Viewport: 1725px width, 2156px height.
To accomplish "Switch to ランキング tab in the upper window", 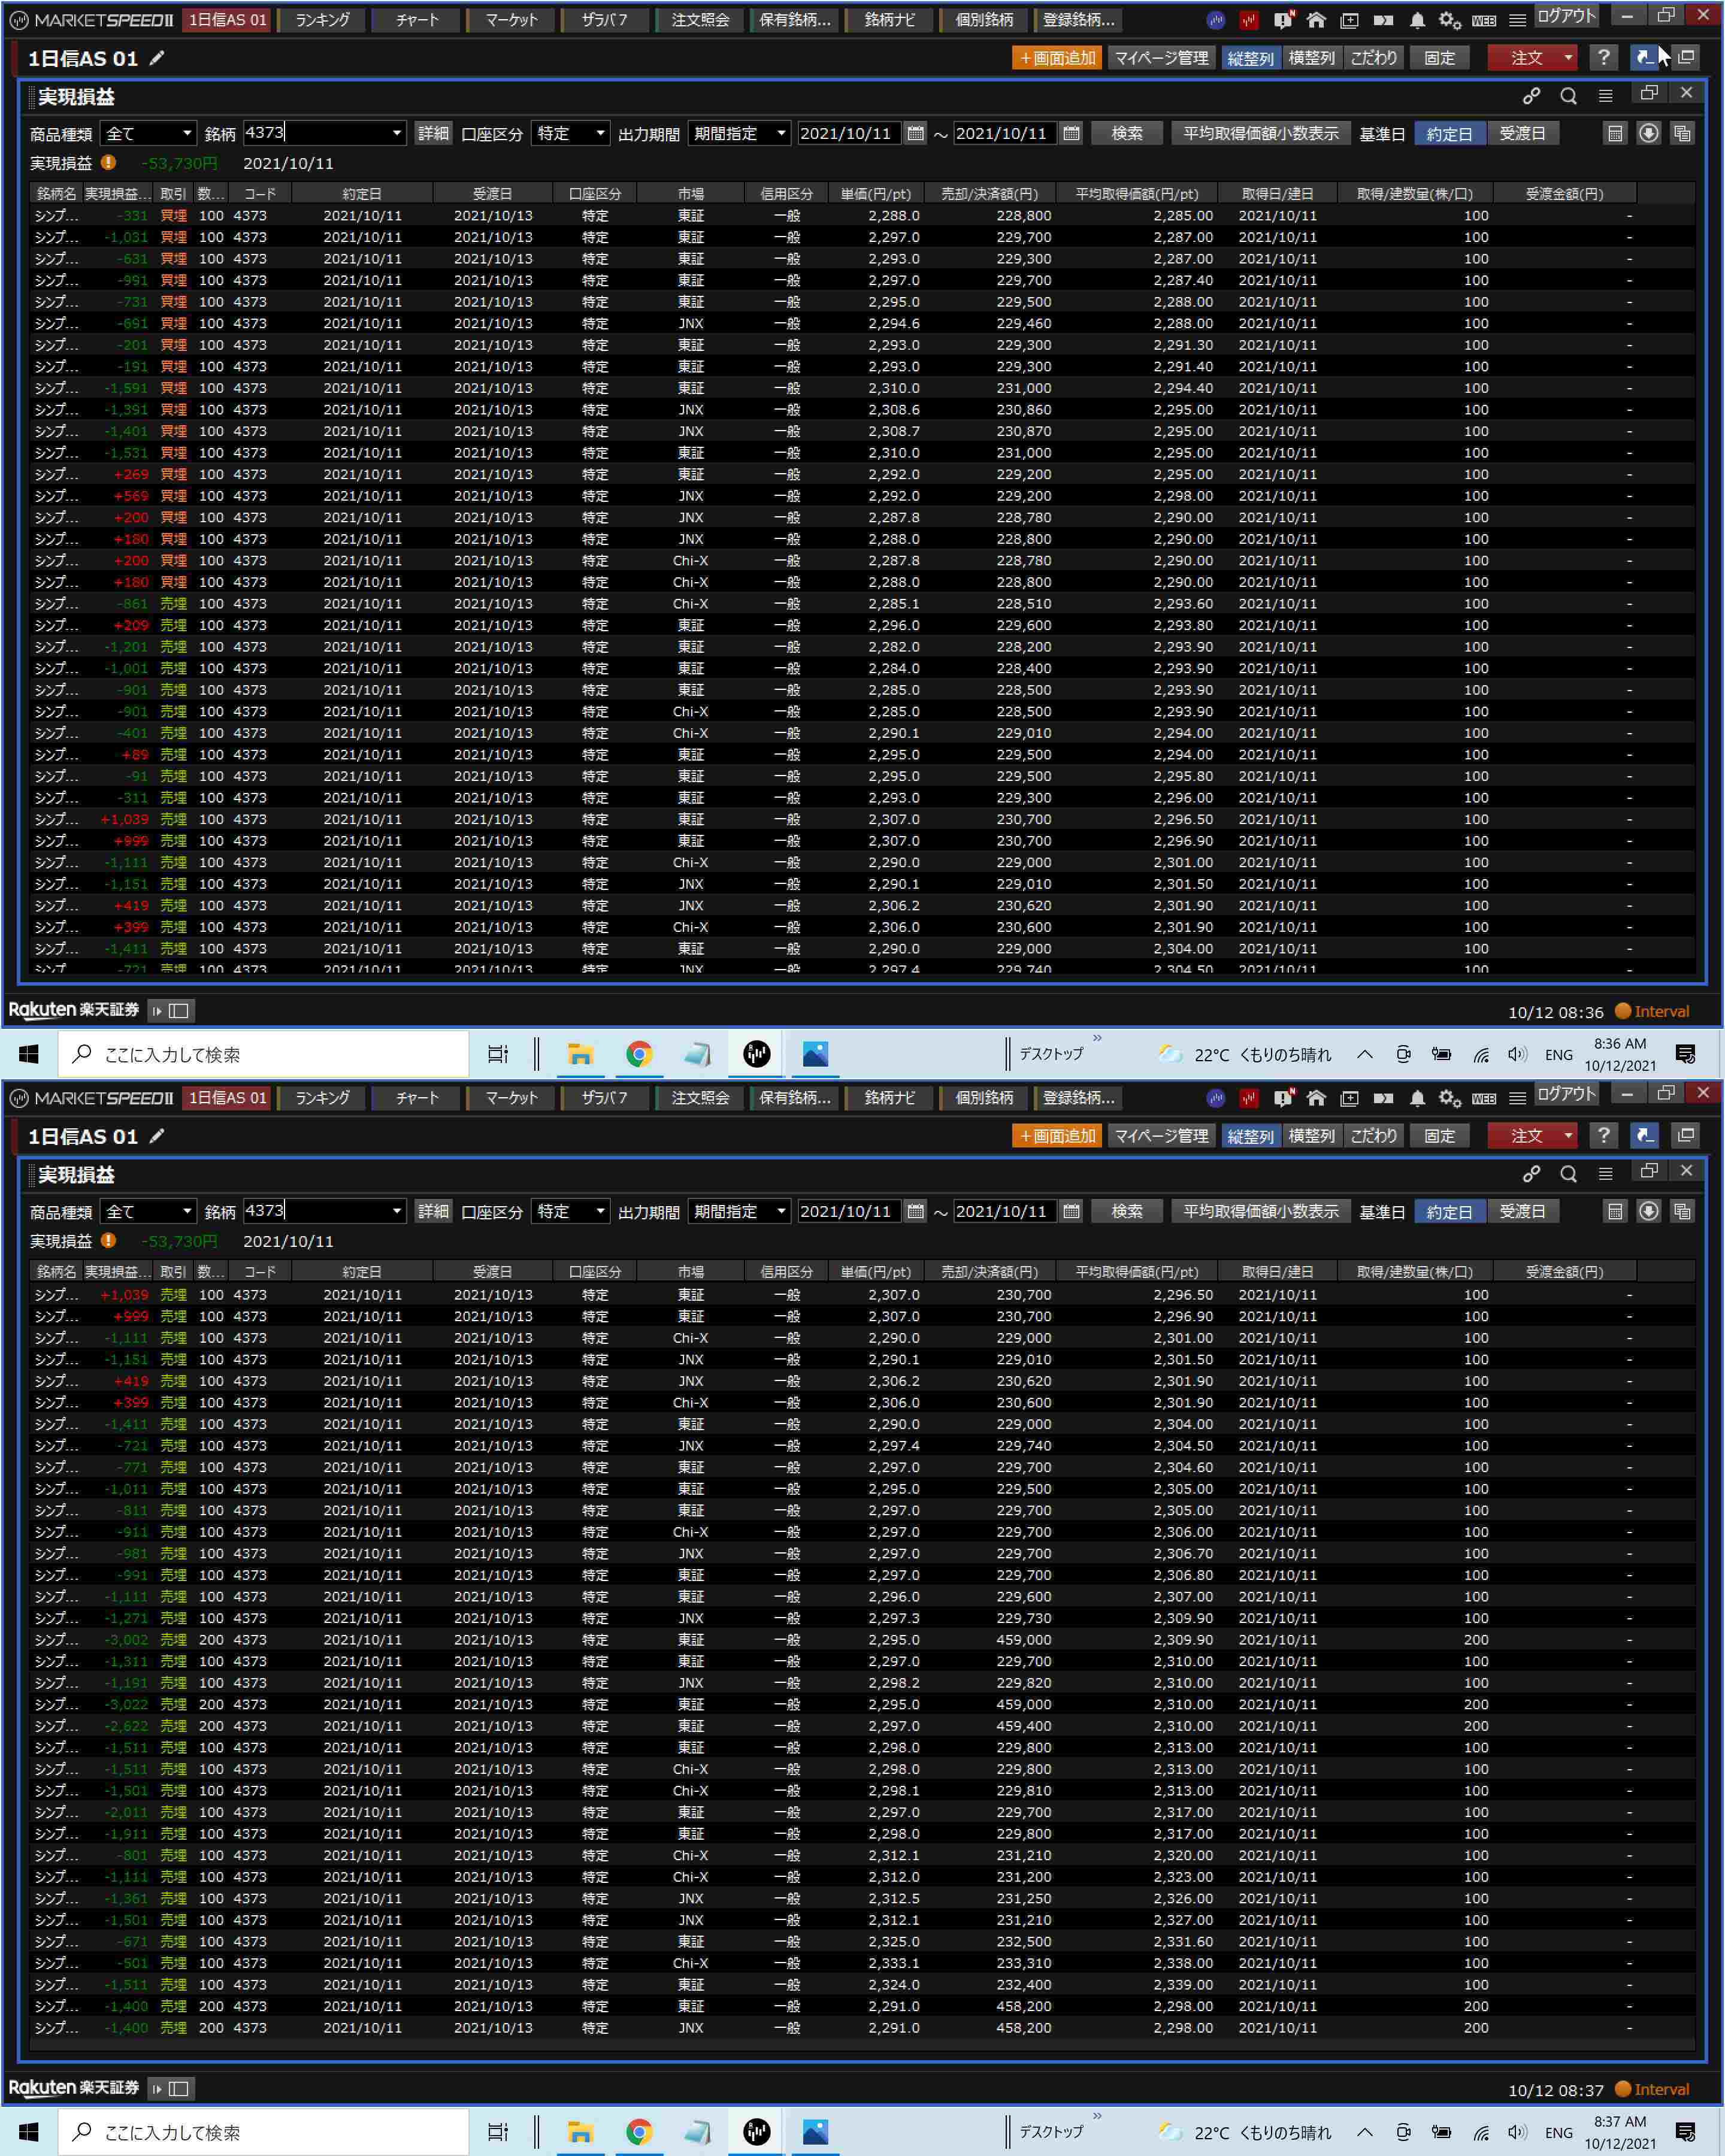I will tap(322, 20).
